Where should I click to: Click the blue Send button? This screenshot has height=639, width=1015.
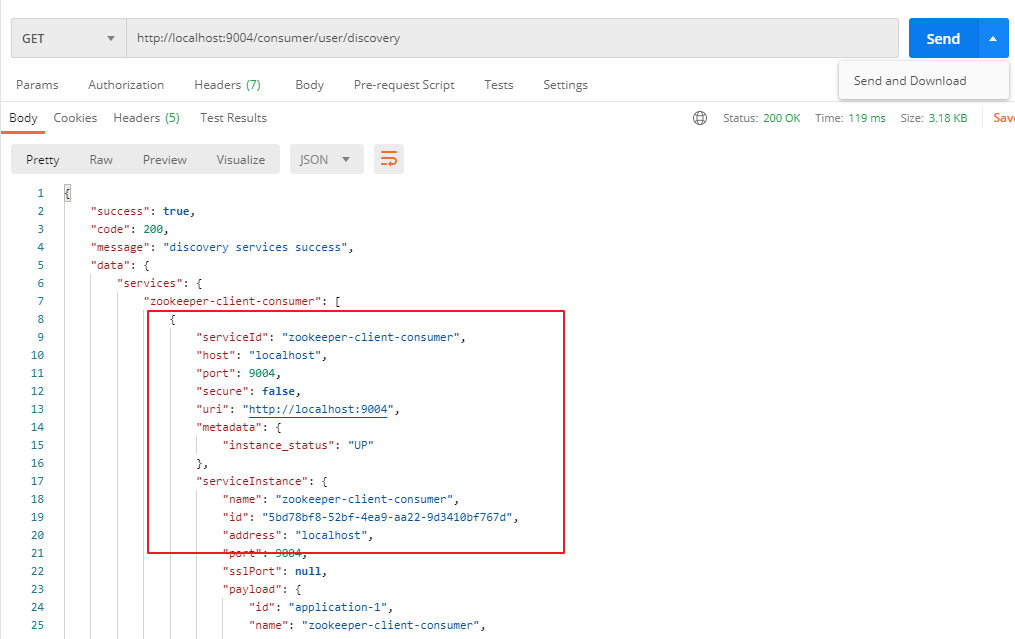point(943,38)
